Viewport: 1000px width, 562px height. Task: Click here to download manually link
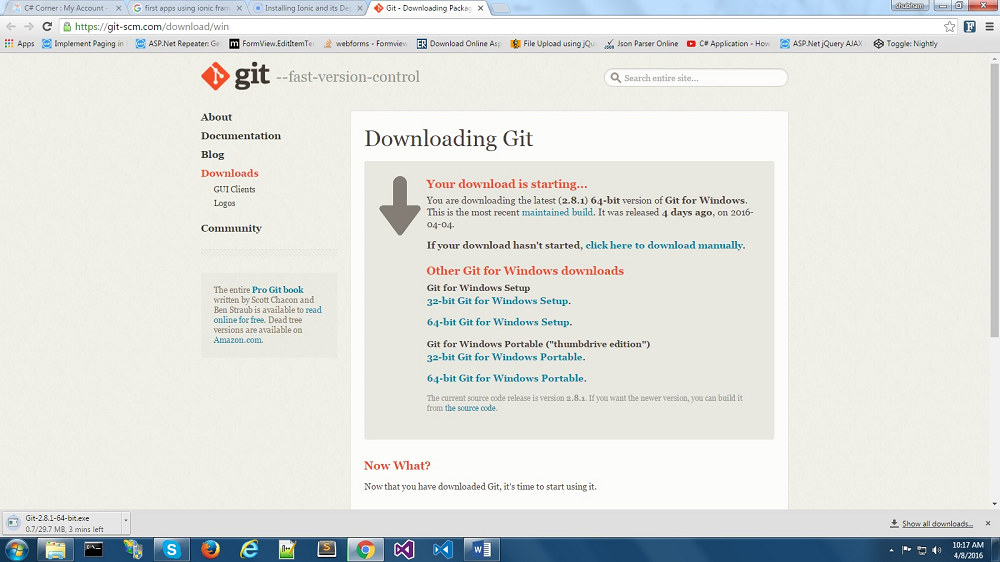(x=664, y=245)
